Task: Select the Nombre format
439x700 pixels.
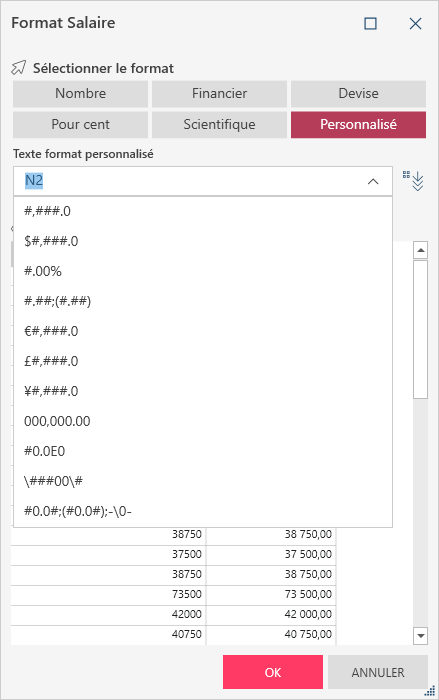Action: coord(80,93)
